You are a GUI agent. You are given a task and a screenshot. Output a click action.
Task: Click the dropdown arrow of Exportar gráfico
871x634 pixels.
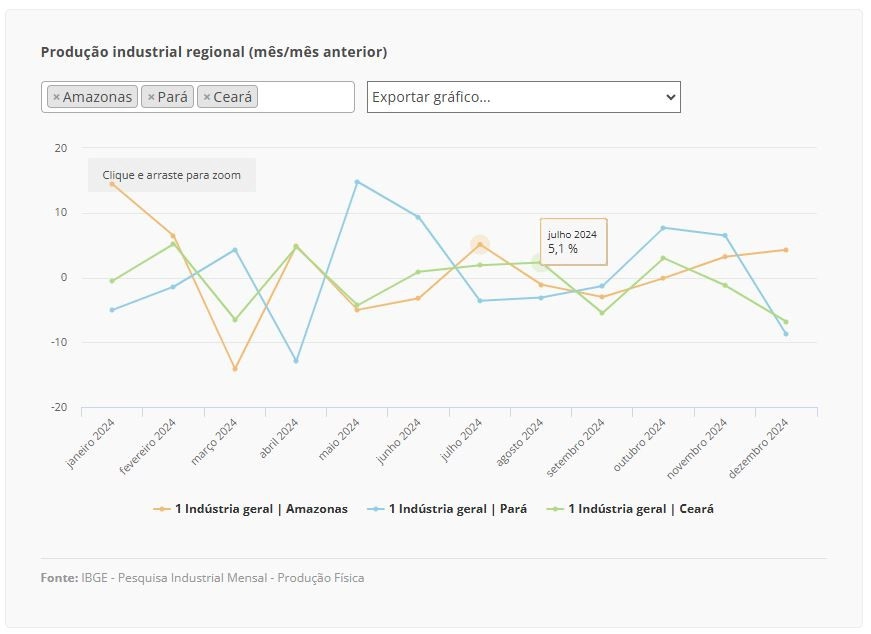coord(670,97)
